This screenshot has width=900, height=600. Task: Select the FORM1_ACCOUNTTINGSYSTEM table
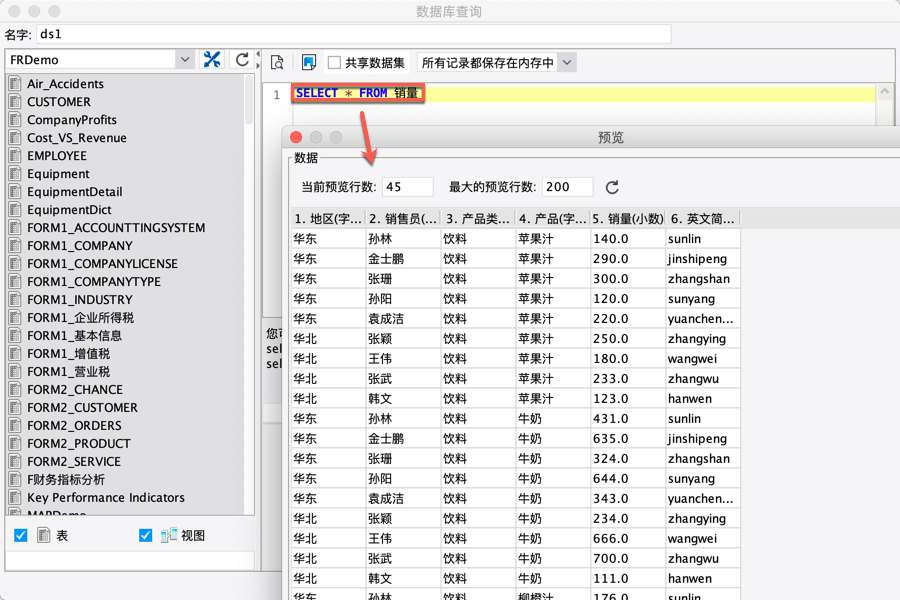click(x=116, y=227)
